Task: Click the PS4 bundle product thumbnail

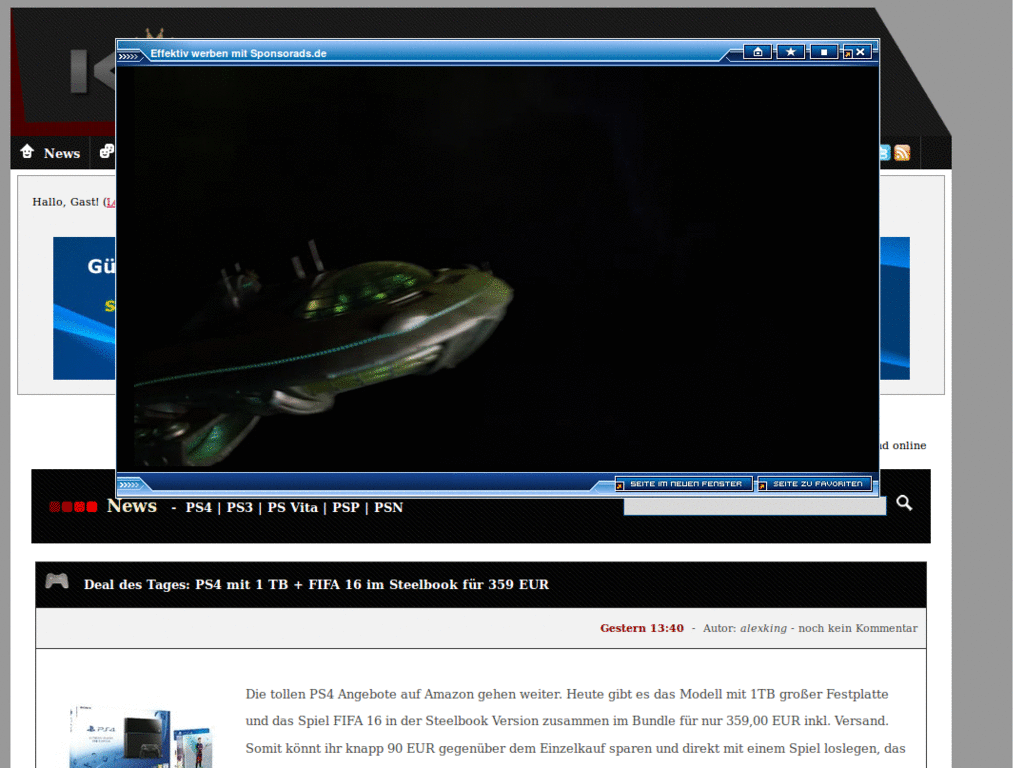Action: tap(140, 737)
